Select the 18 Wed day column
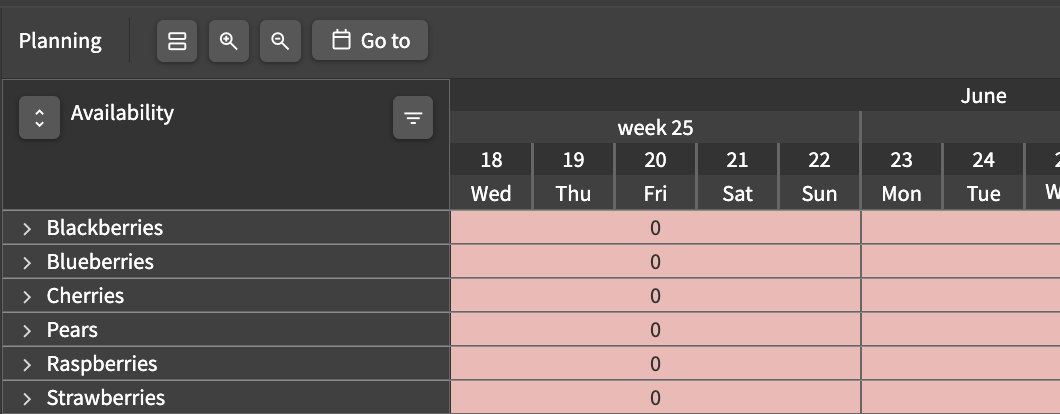 click(491, 177)
